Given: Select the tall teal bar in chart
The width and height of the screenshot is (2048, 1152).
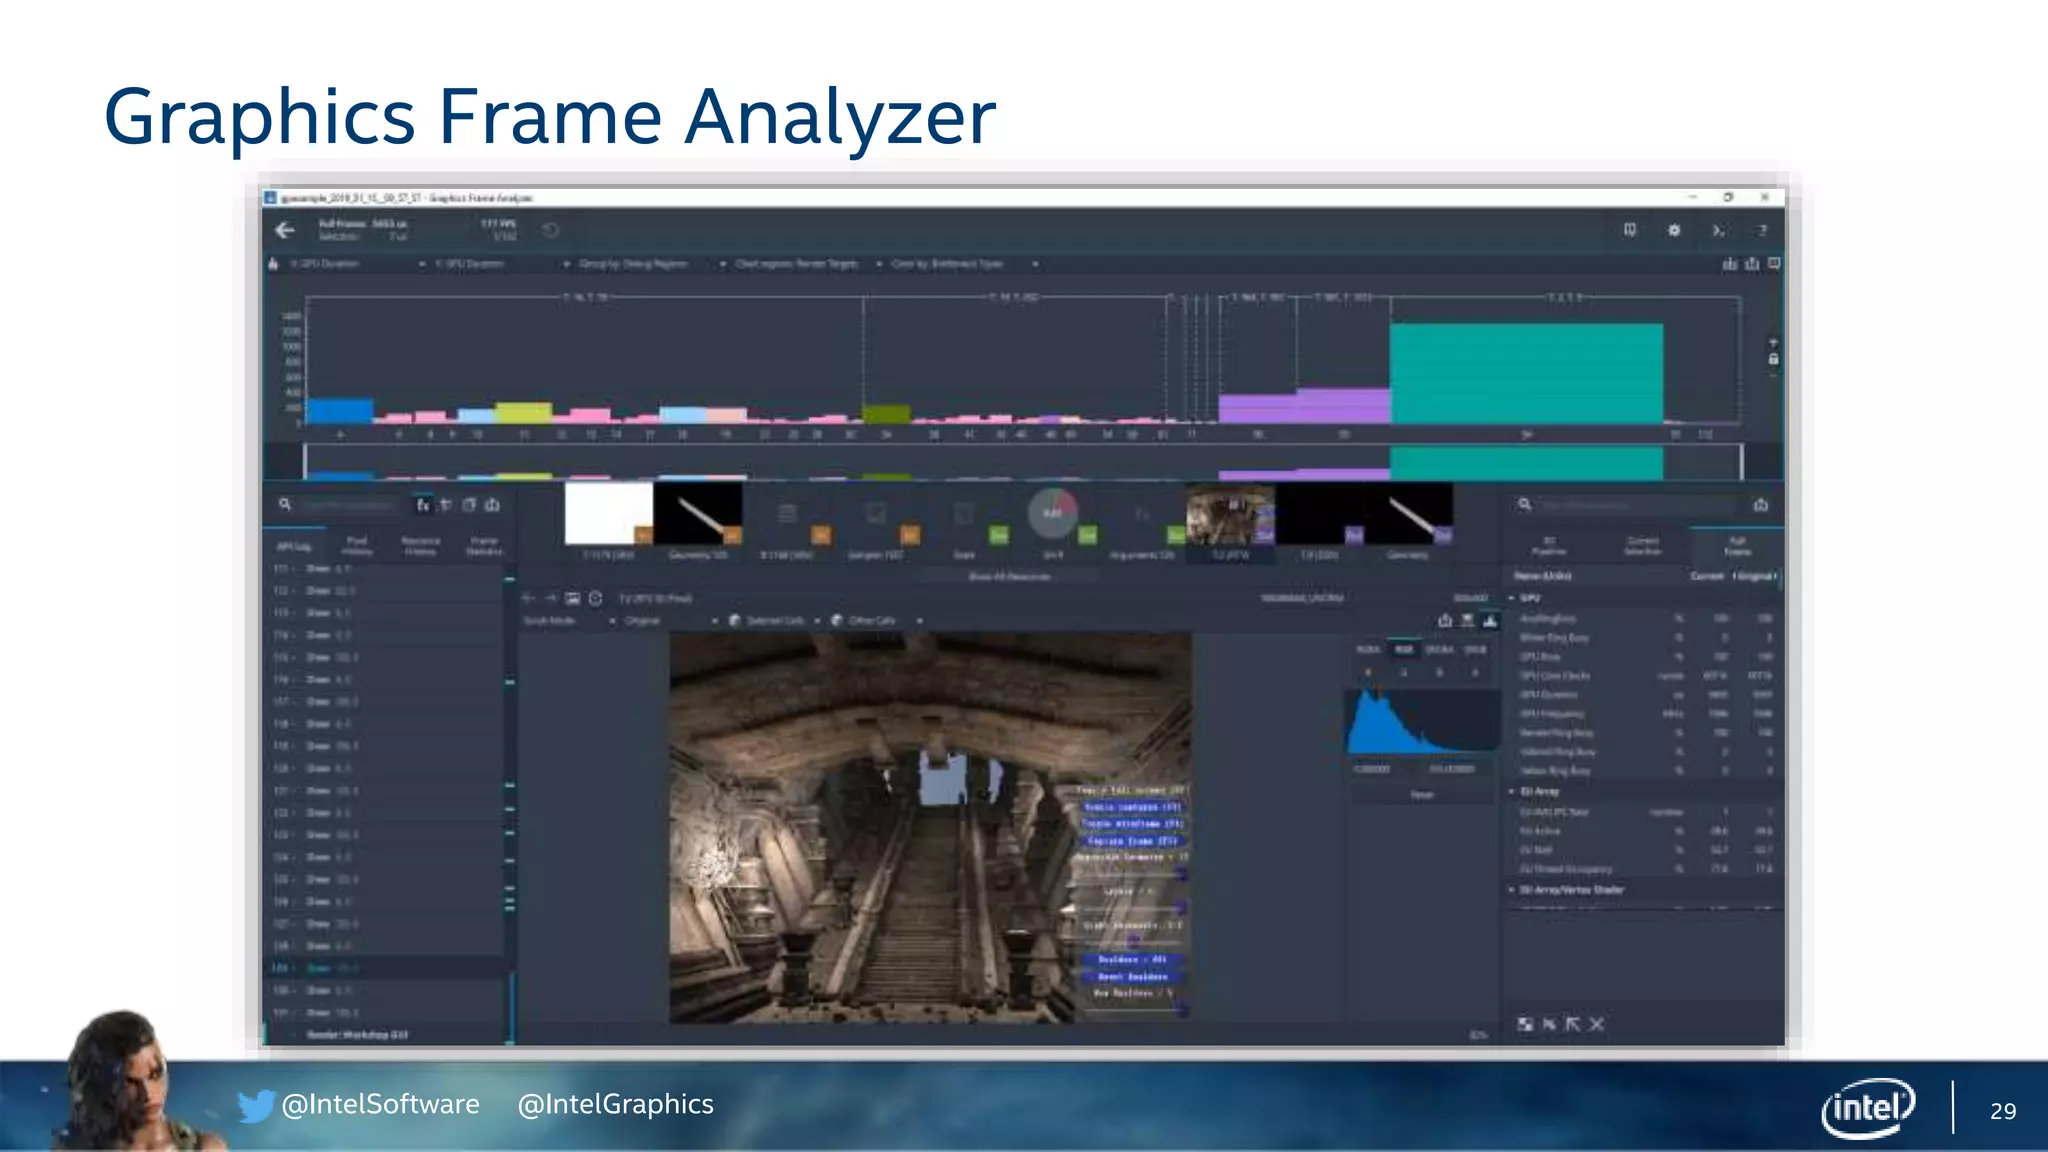Looking at the screenshot, I should [x=1526, y=373].
